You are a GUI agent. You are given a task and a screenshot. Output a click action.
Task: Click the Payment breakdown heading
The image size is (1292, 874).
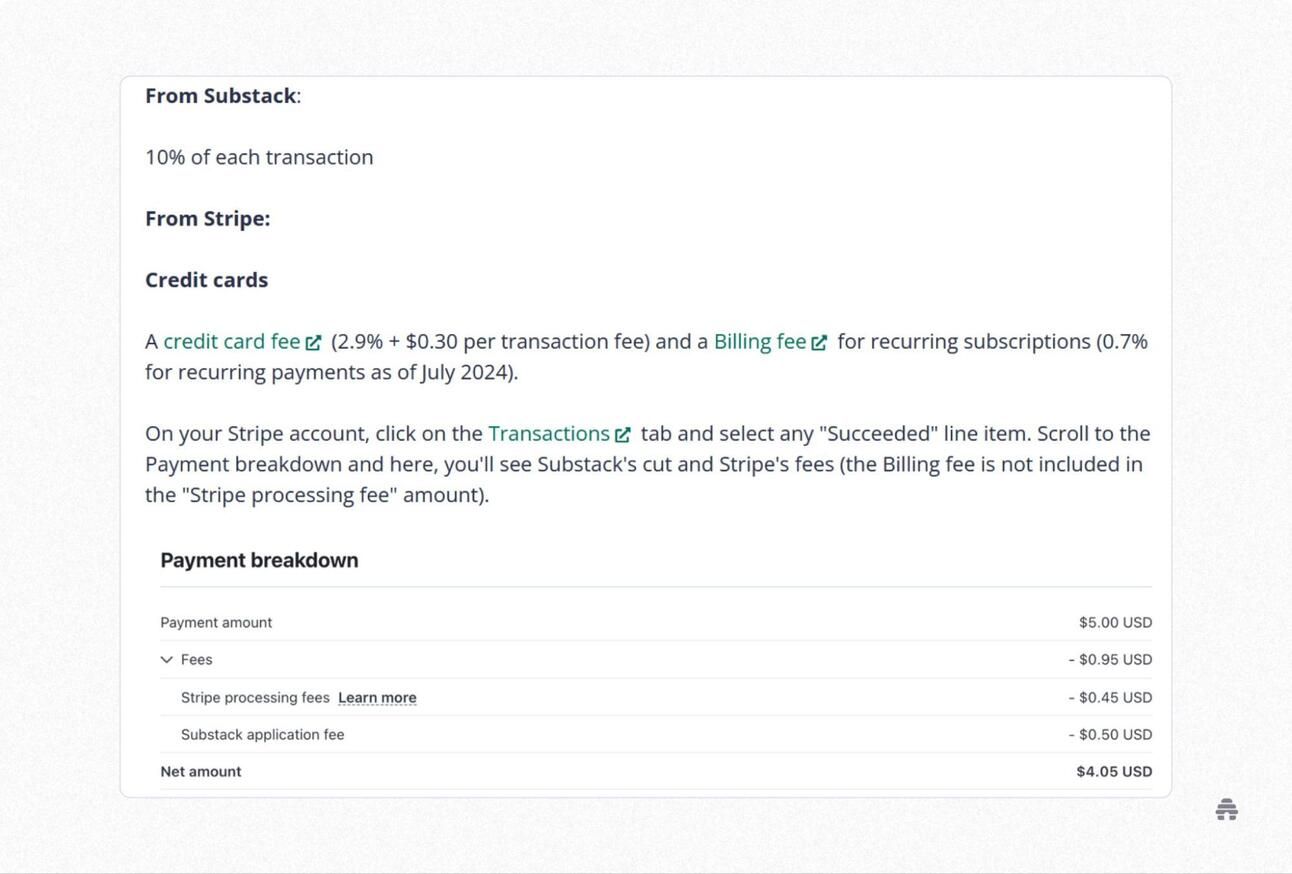259,560
